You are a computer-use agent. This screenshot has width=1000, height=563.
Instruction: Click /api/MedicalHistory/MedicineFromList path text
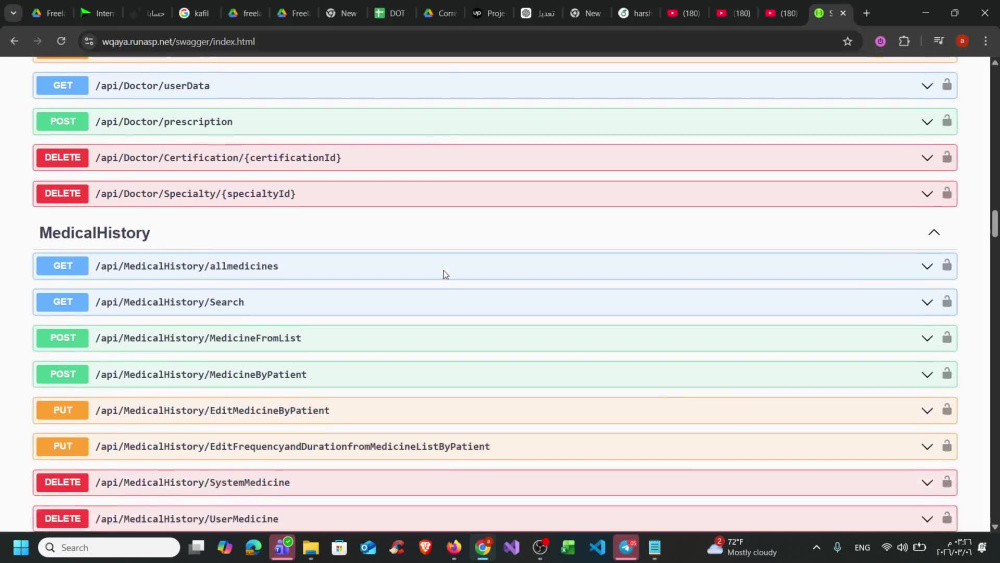tap(198, 338)
